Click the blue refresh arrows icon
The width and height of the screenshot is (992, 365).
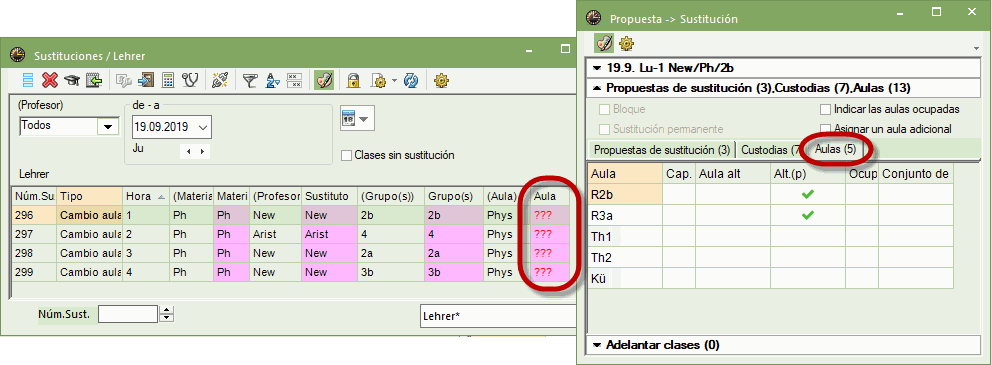pyautogui.click(x=411, y=80)
